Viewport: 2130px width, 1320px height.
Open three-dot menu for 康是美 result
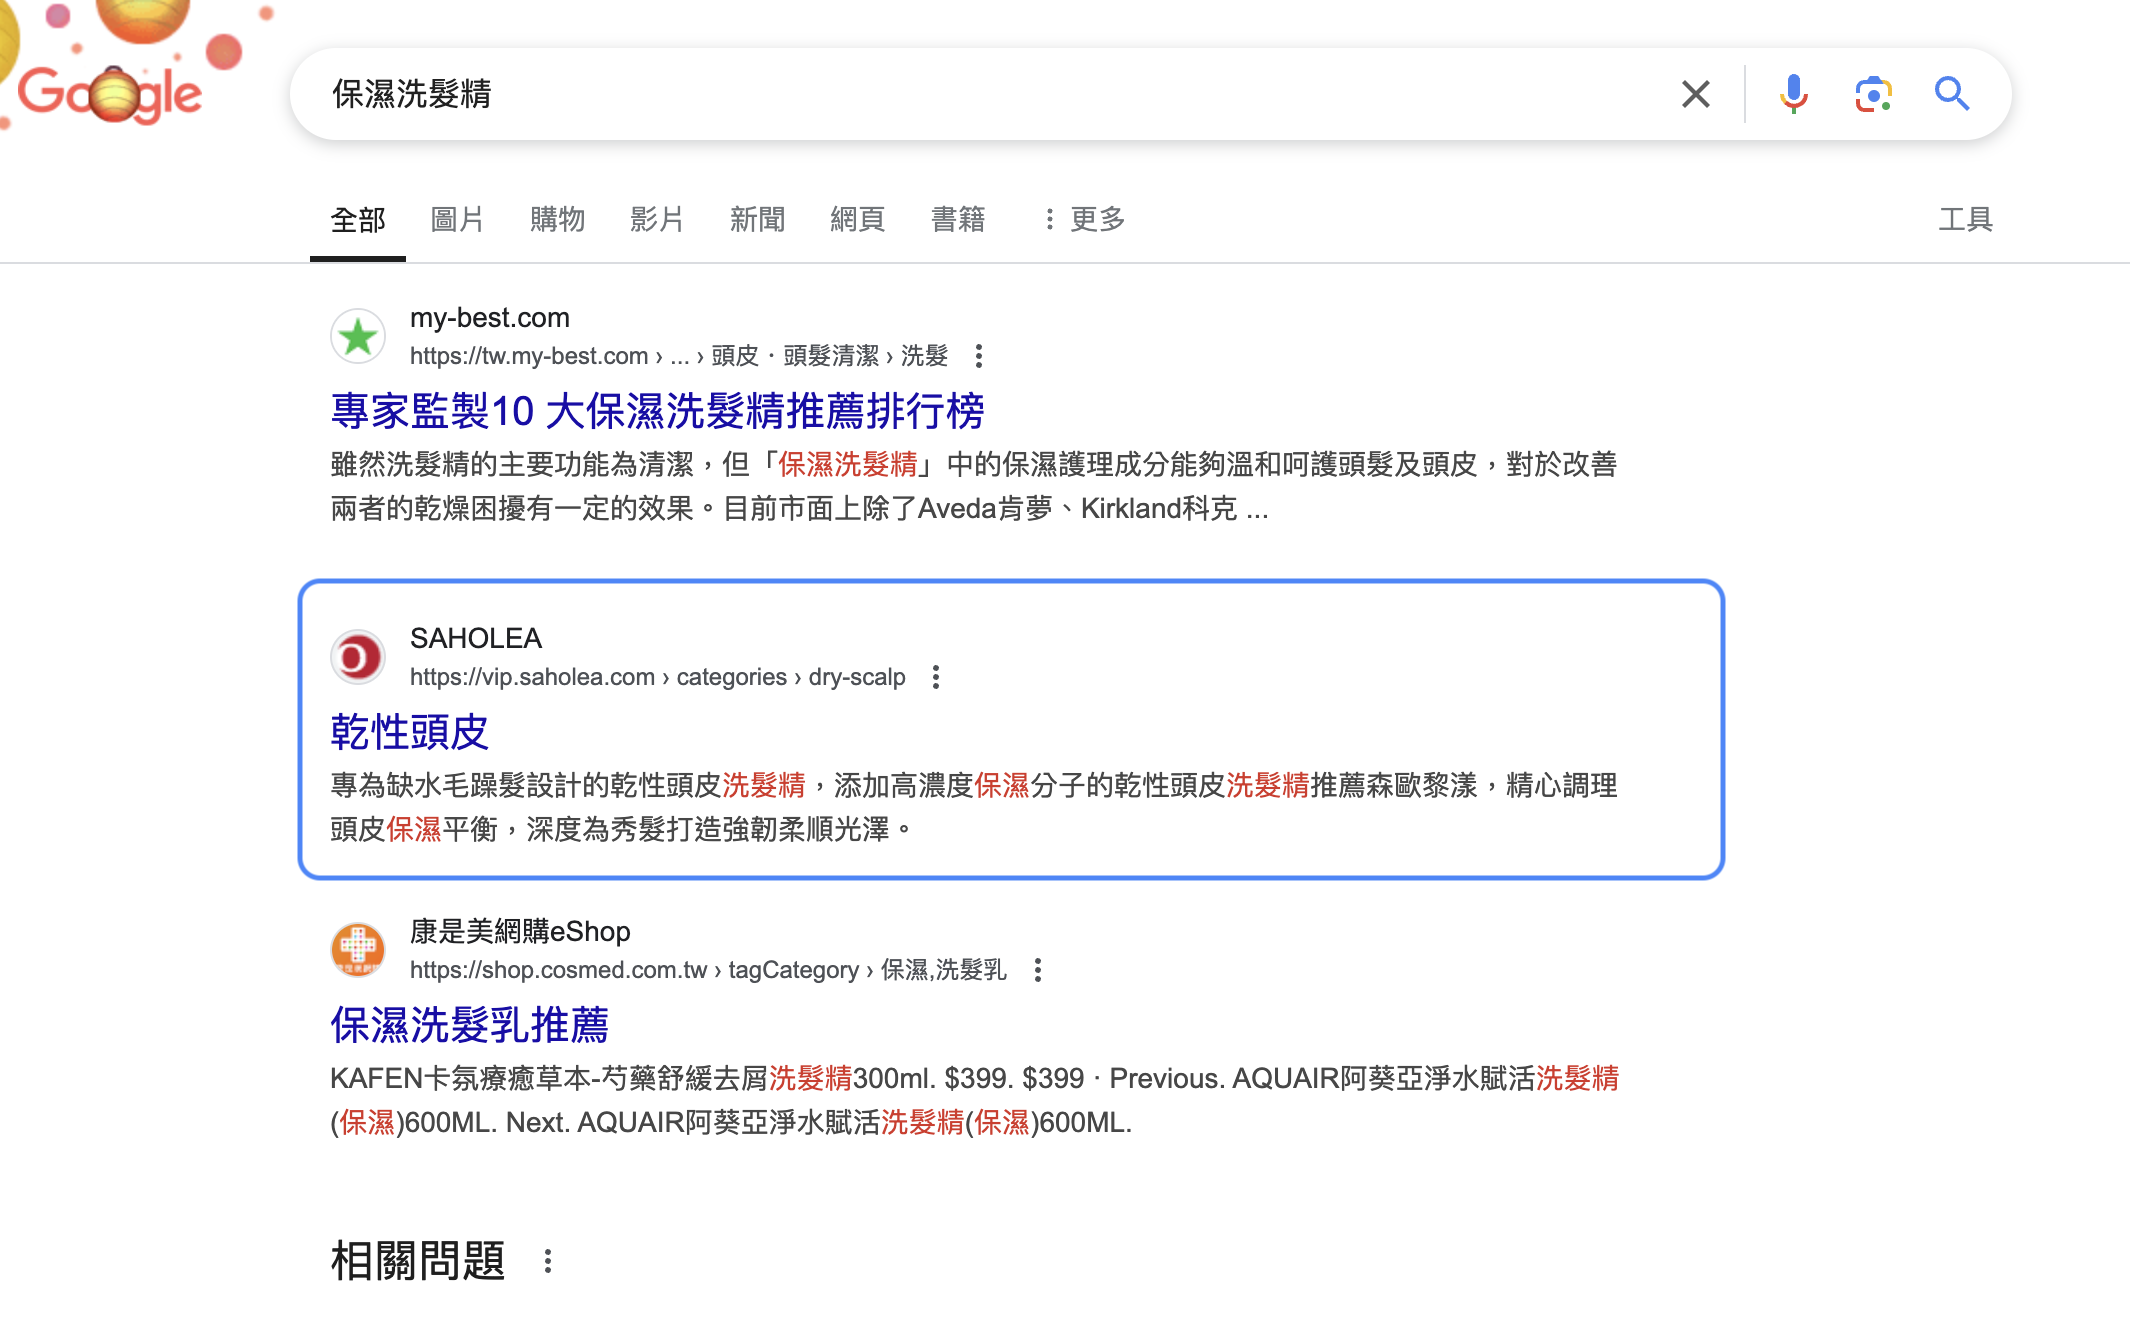(1038, 970)
